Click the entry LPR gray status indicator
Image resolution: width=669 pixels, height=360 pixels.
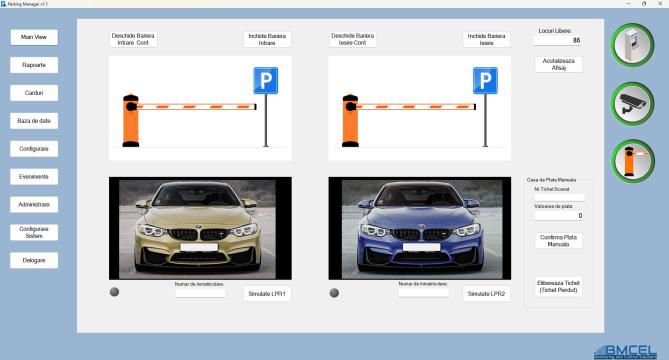114,292
